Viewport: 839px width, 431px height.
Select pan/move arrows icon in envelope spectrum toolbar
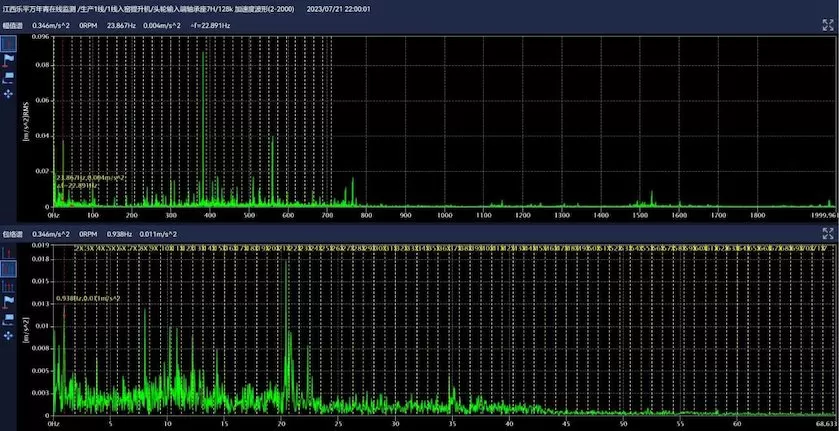(9, 334)
